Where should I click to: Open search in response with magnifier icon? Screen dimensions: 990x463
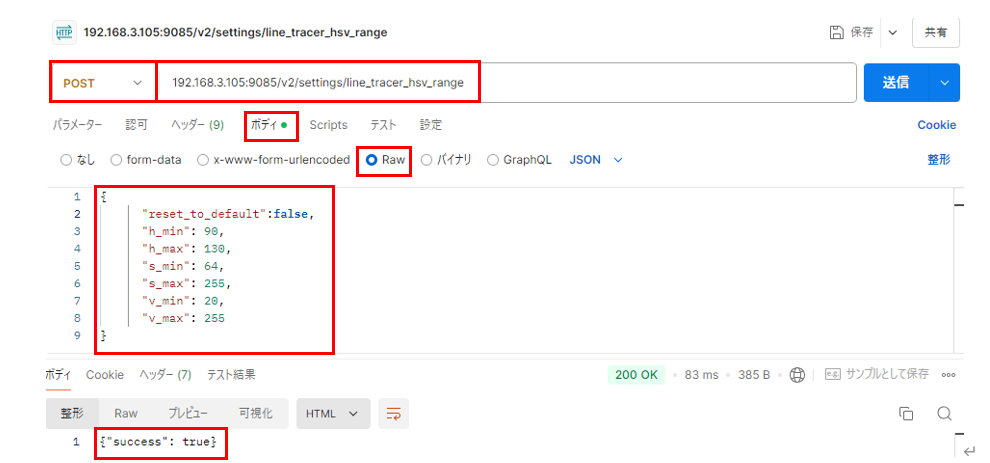point(943,413)
